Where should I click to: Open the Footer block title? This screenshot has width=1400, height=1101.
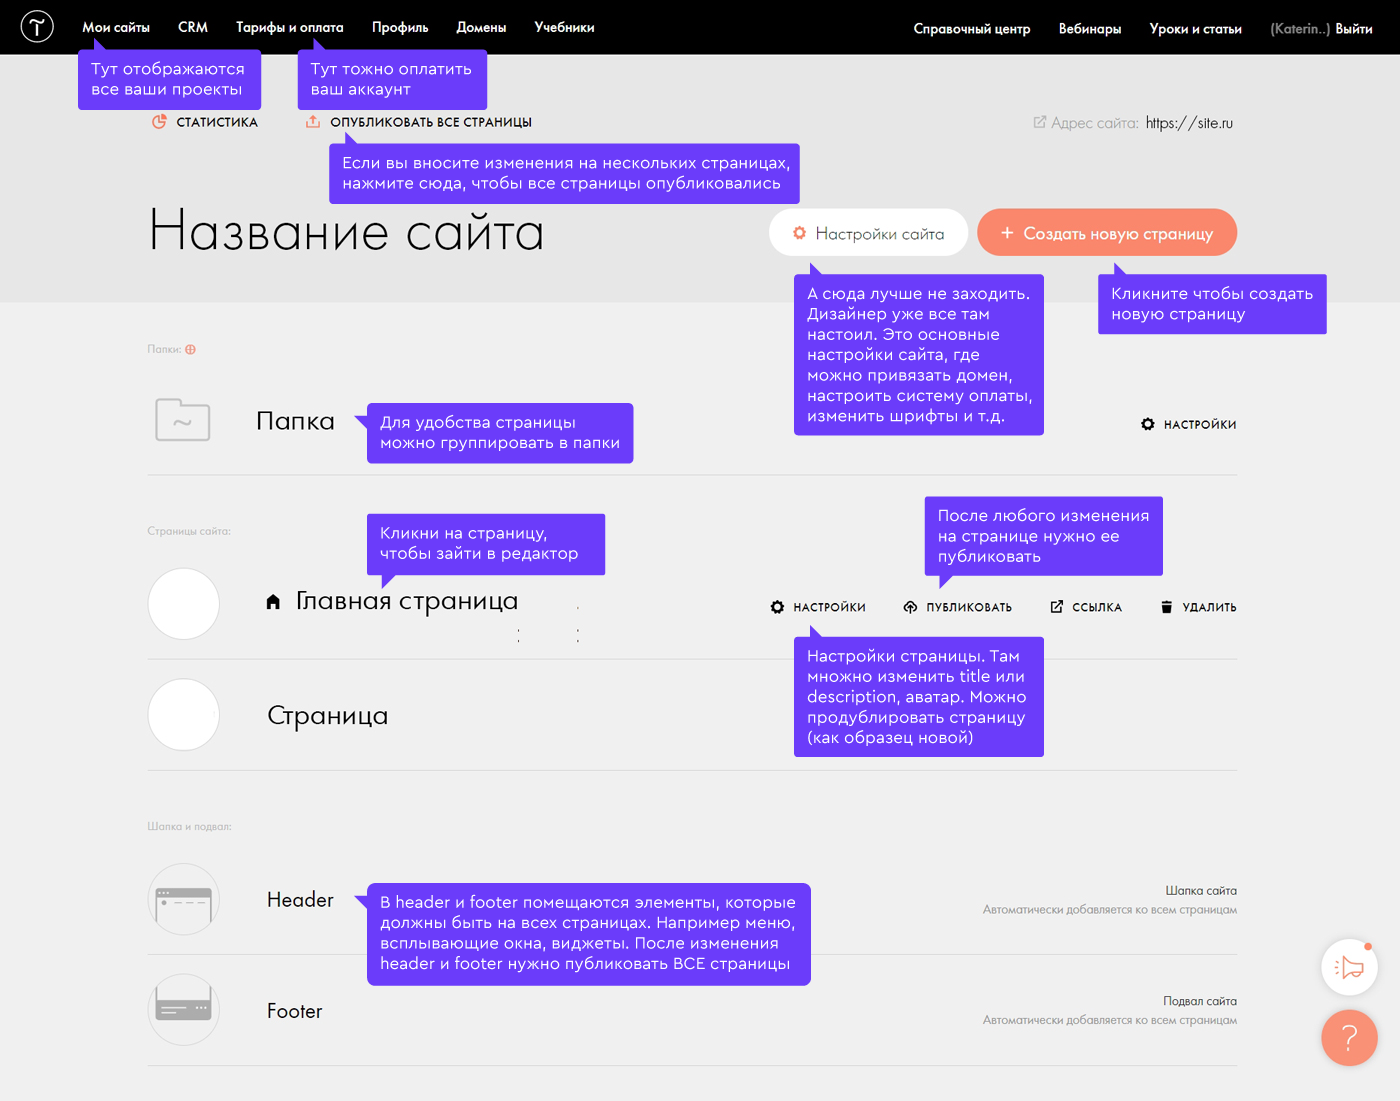coord(295,1011)
